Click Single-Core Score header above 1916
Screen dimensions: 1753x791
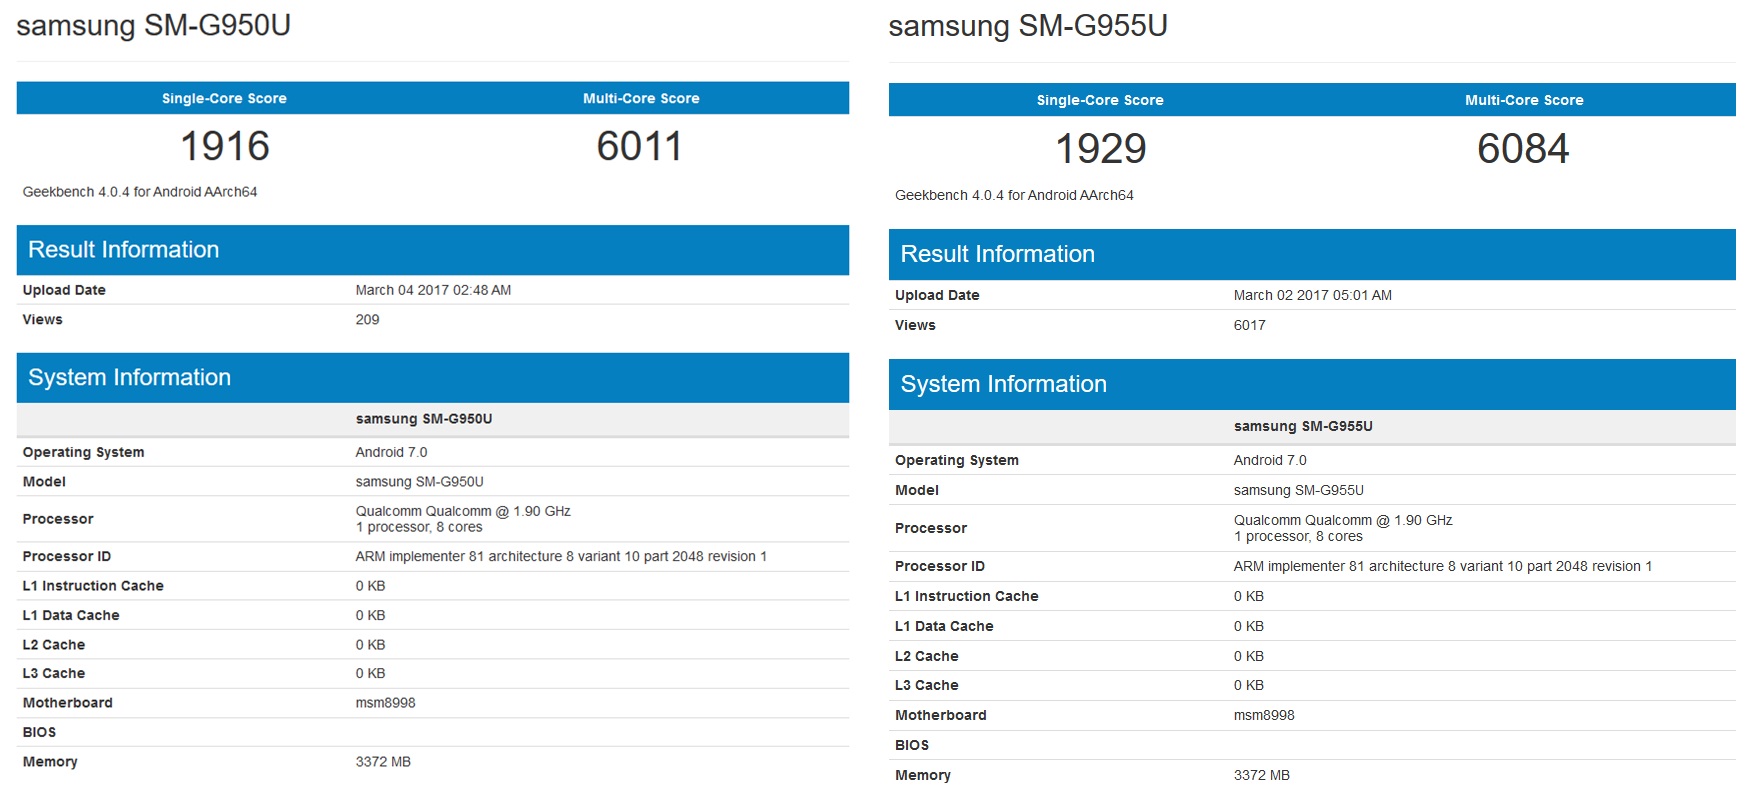224,98
